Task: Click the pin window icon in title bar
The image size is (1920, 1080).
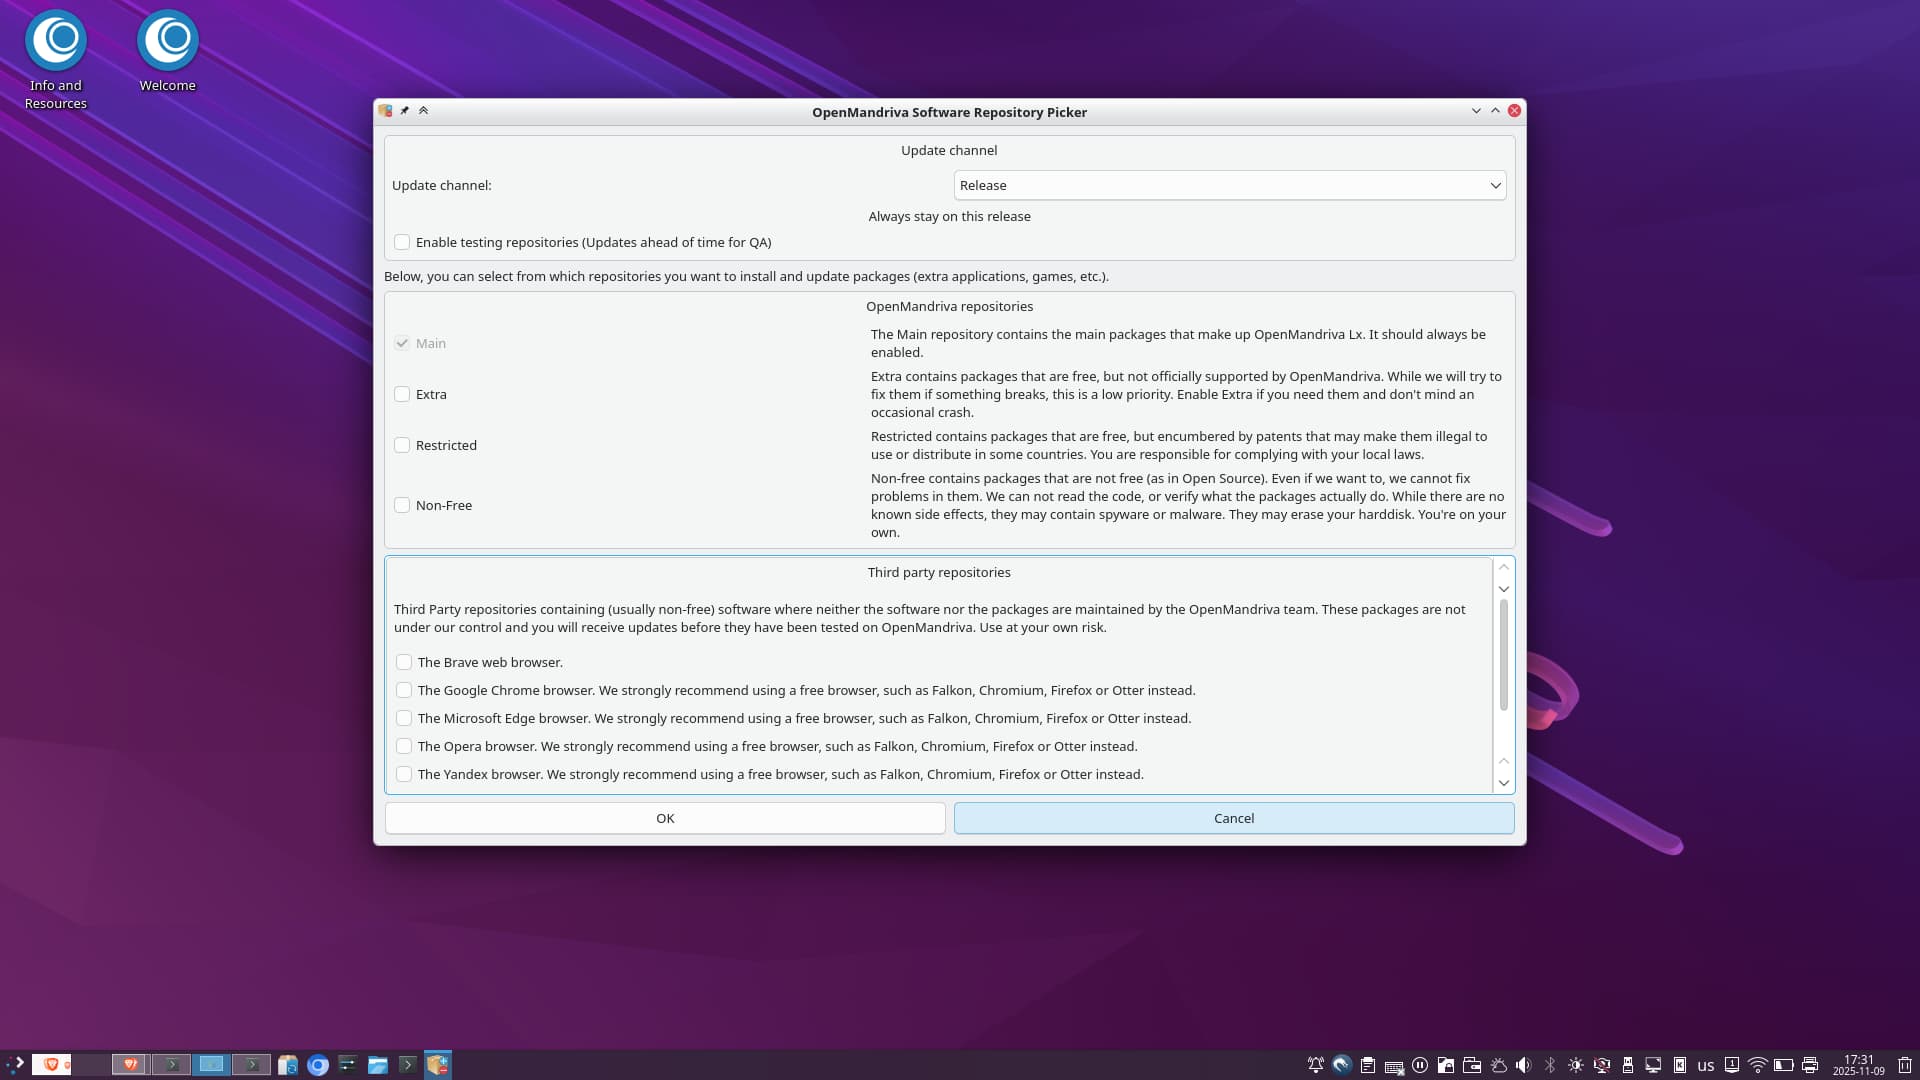Action: tap(405, 111)
